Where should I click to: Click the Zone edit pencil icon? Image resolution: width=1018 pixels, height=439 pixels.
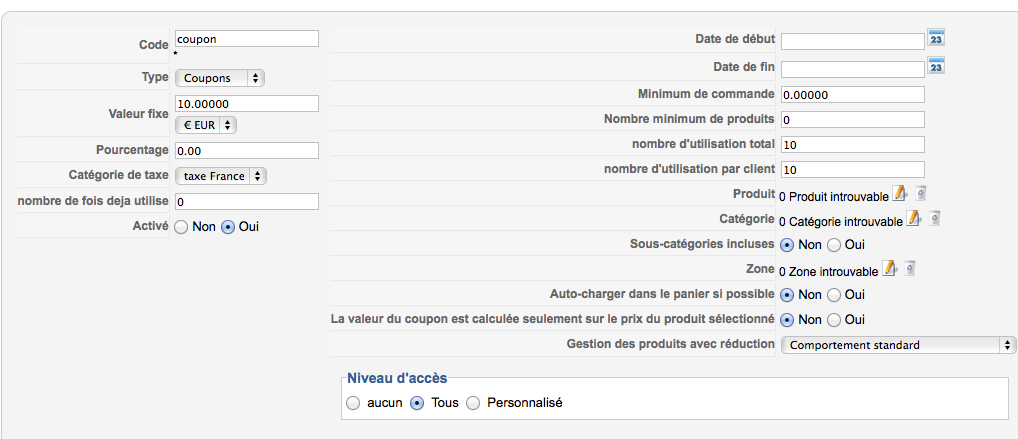(x=889, y=268)
